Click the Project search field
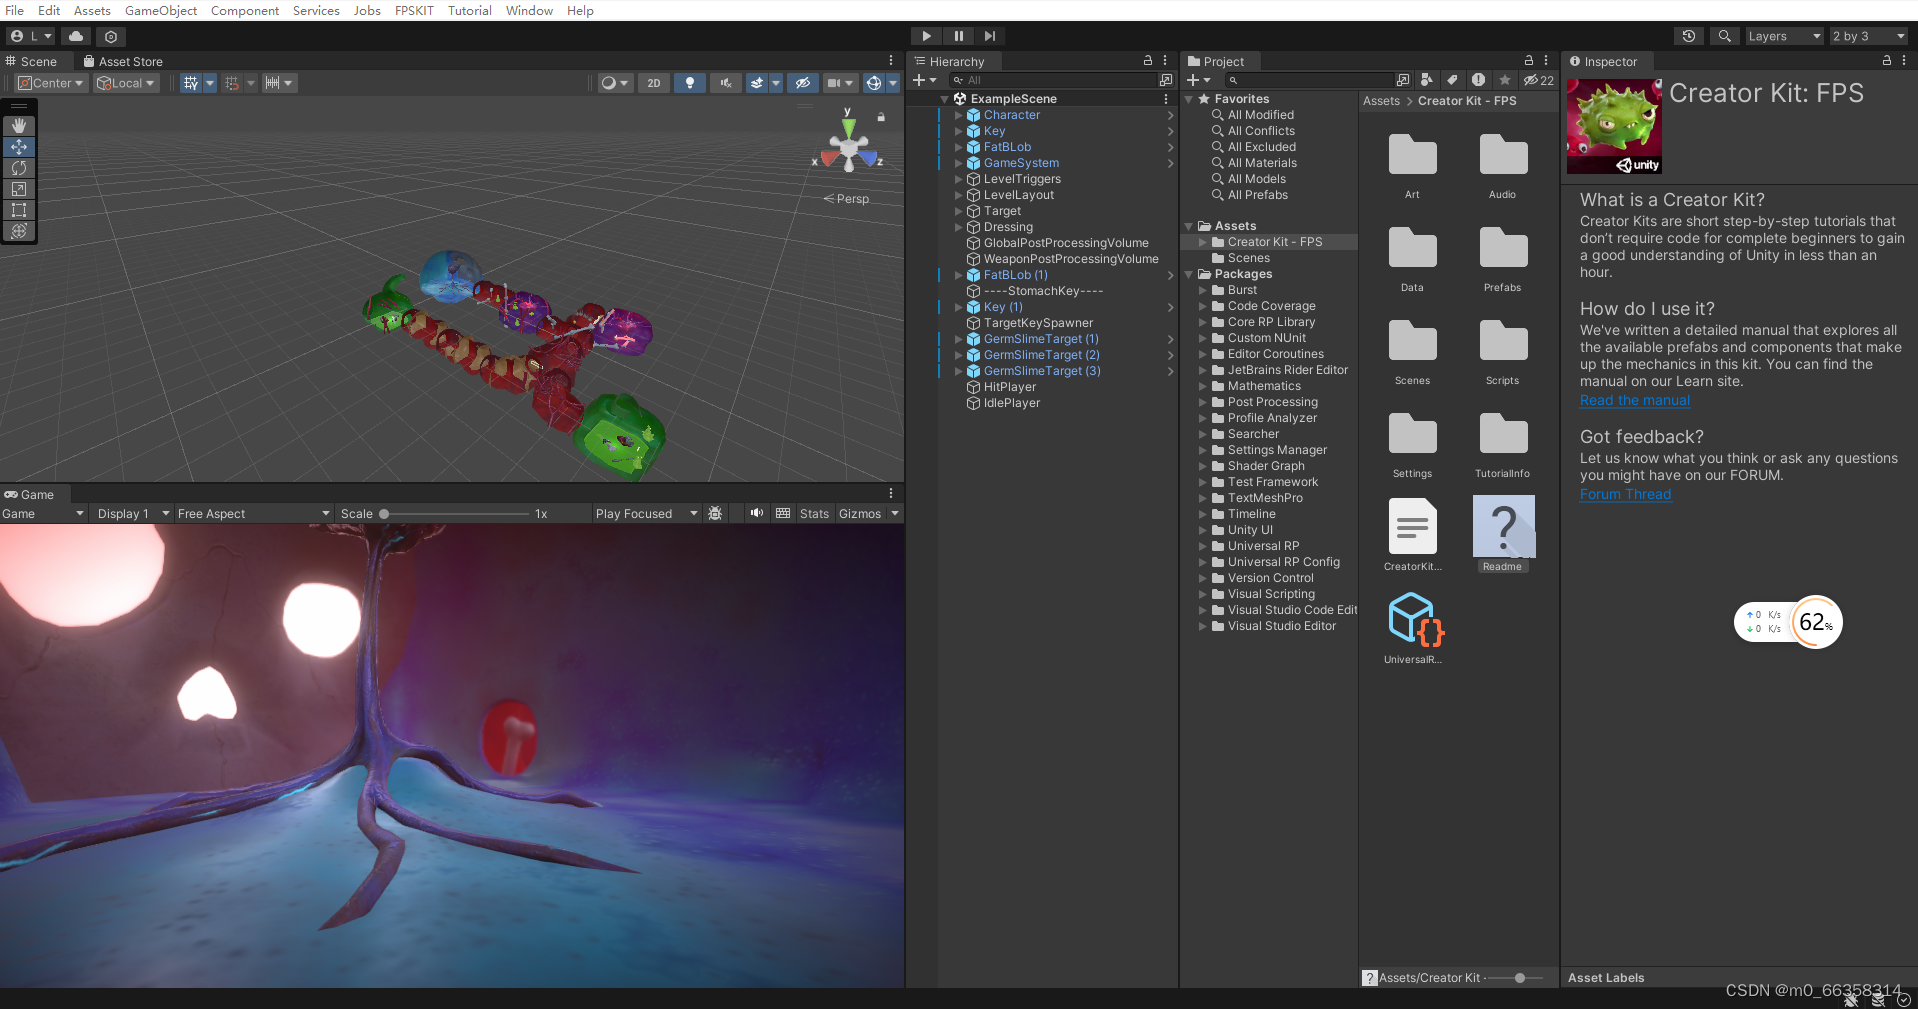This screenshot has width=1918, height=1009. 1309,80
